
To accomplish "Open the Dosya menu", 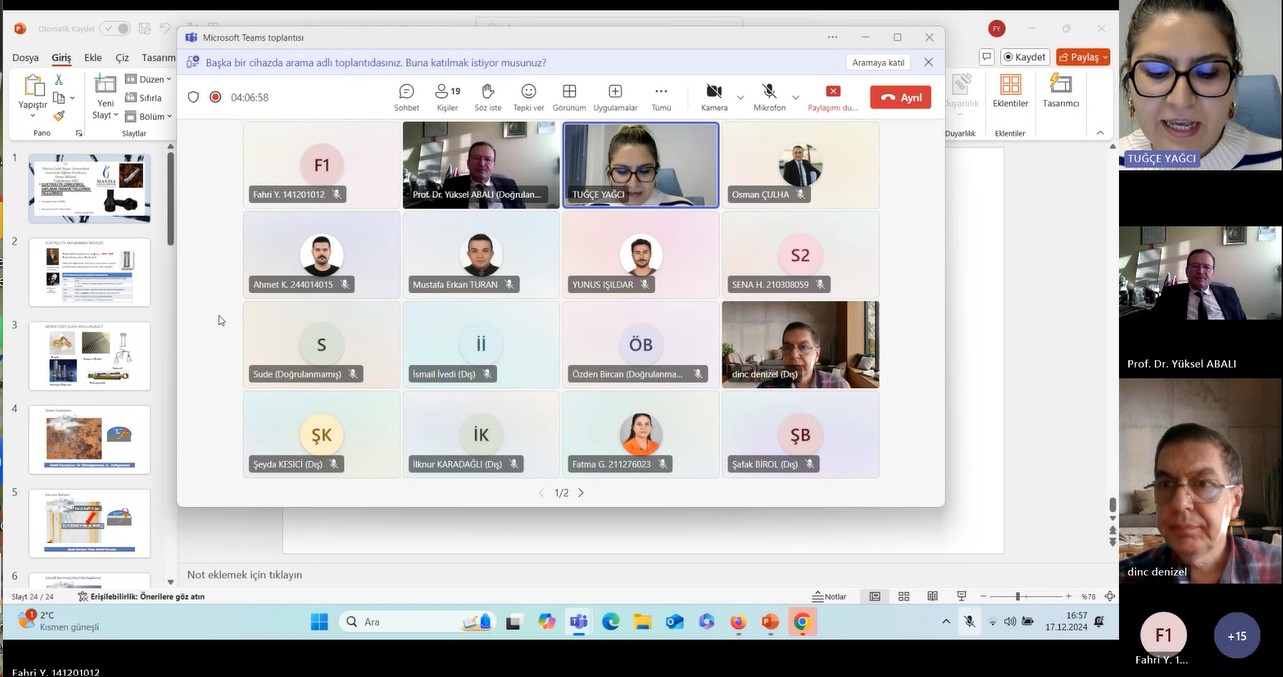I will click(x=26, y=58).
